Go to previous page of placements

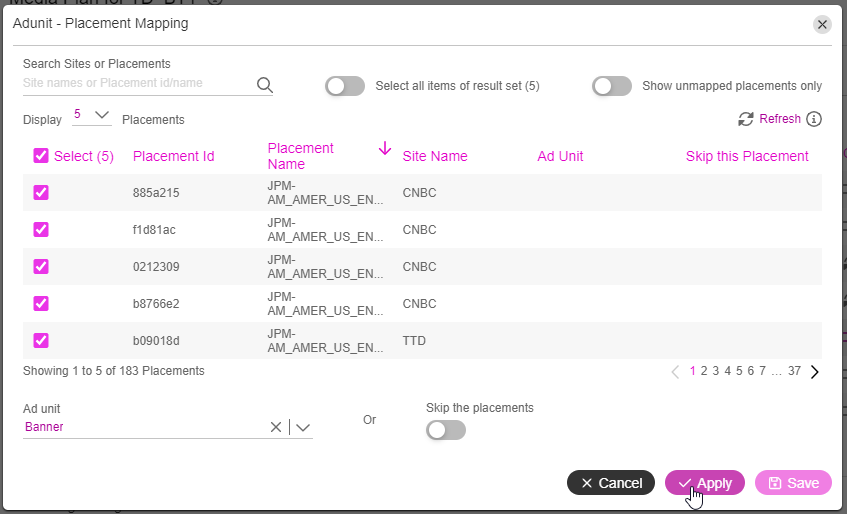click(x=675, y=371)
